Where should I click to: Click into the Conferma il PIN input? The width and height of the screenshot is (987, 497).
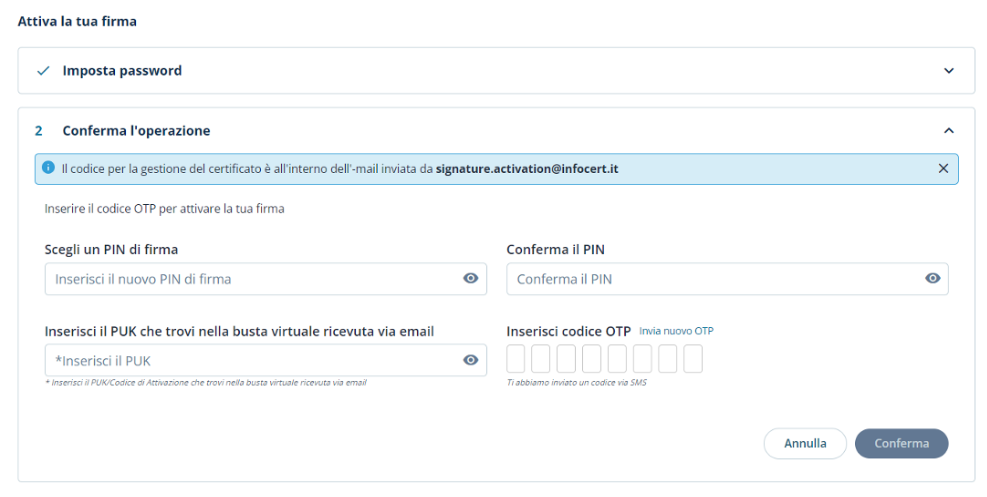click(x=710, y=279)
